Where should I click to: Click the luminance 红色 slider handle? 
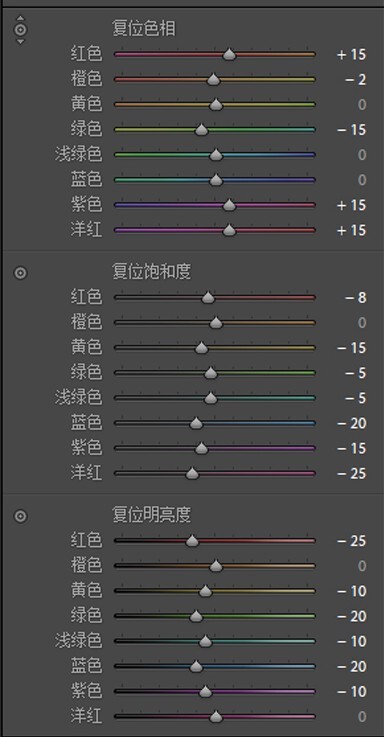click(x=192, y=541)
